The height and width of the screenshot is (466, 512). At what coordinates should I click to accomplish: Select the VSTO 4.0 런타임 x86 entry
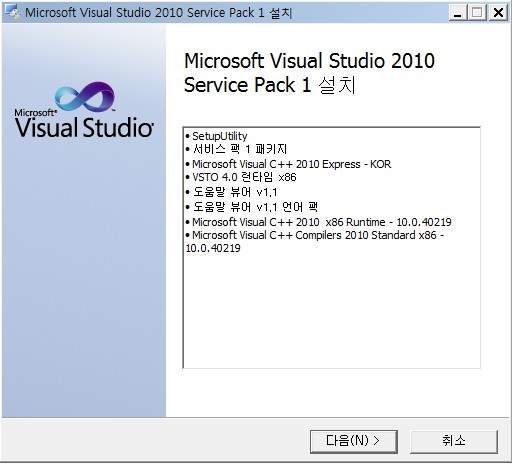point(241,177)
